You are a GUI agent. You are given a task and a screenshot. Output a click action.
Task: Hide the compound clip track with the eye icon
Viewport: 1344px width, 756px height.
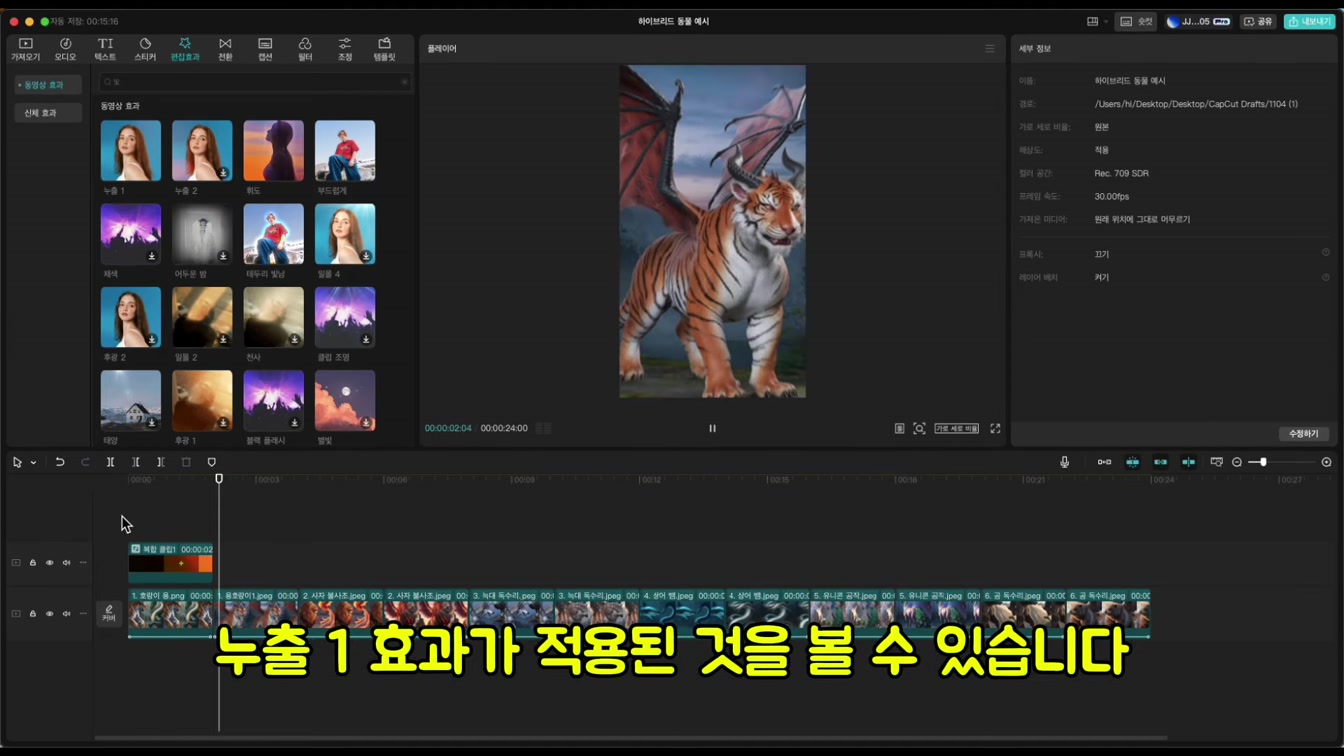[x=49, y=563]
